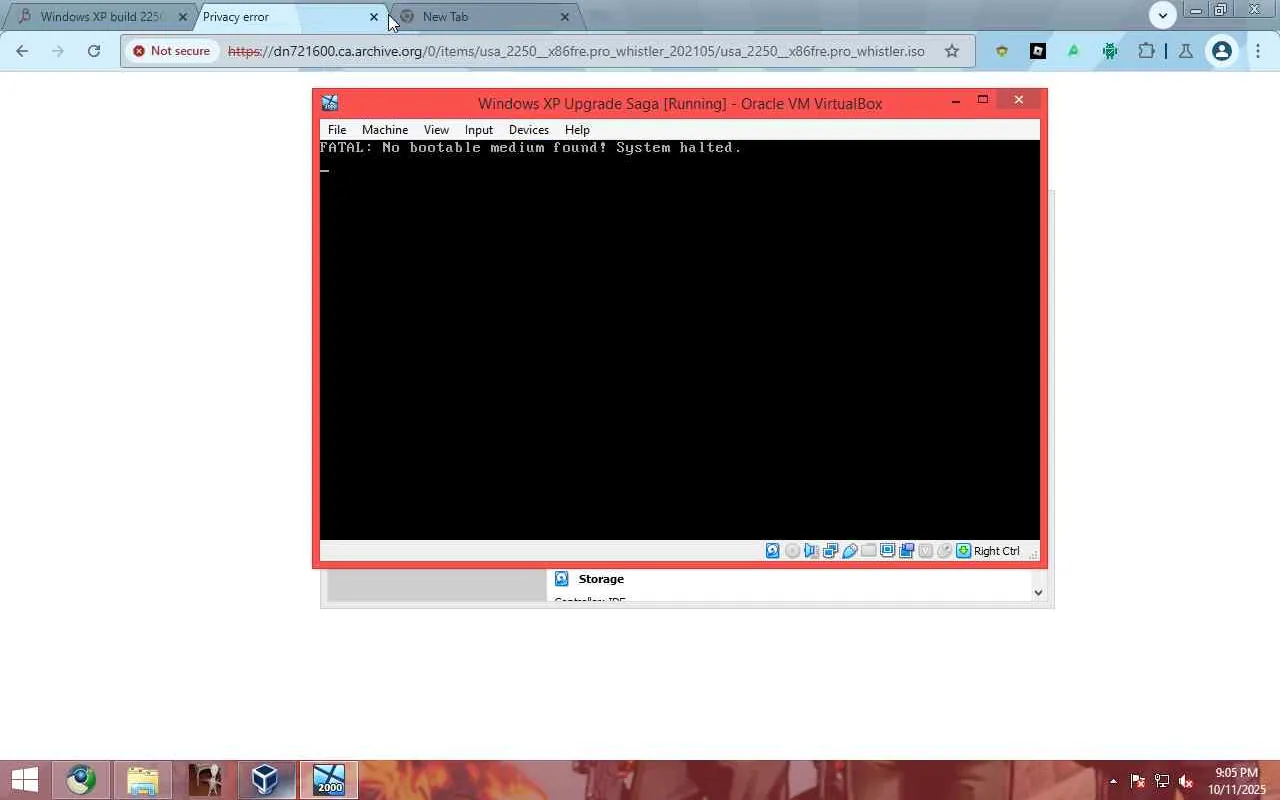This screenshot has width=1280, height=800.
Task: Open the network tray icon
Action: 1162,781
